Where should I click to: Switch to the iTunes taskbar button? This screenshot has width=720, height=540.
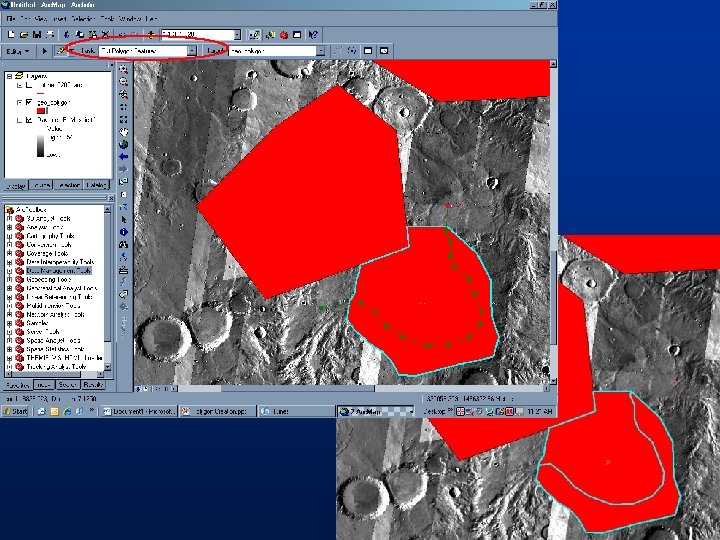(296, 411)
